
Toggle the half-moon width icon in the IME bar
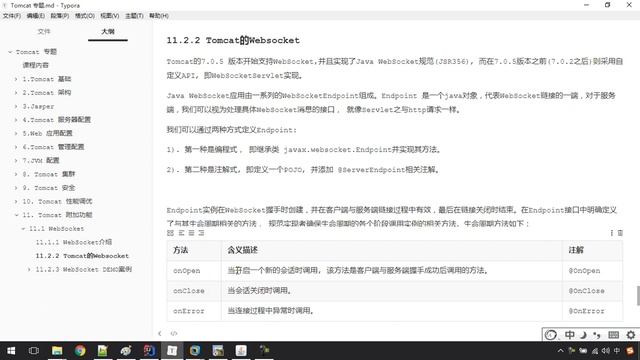(x=583, y=335)
